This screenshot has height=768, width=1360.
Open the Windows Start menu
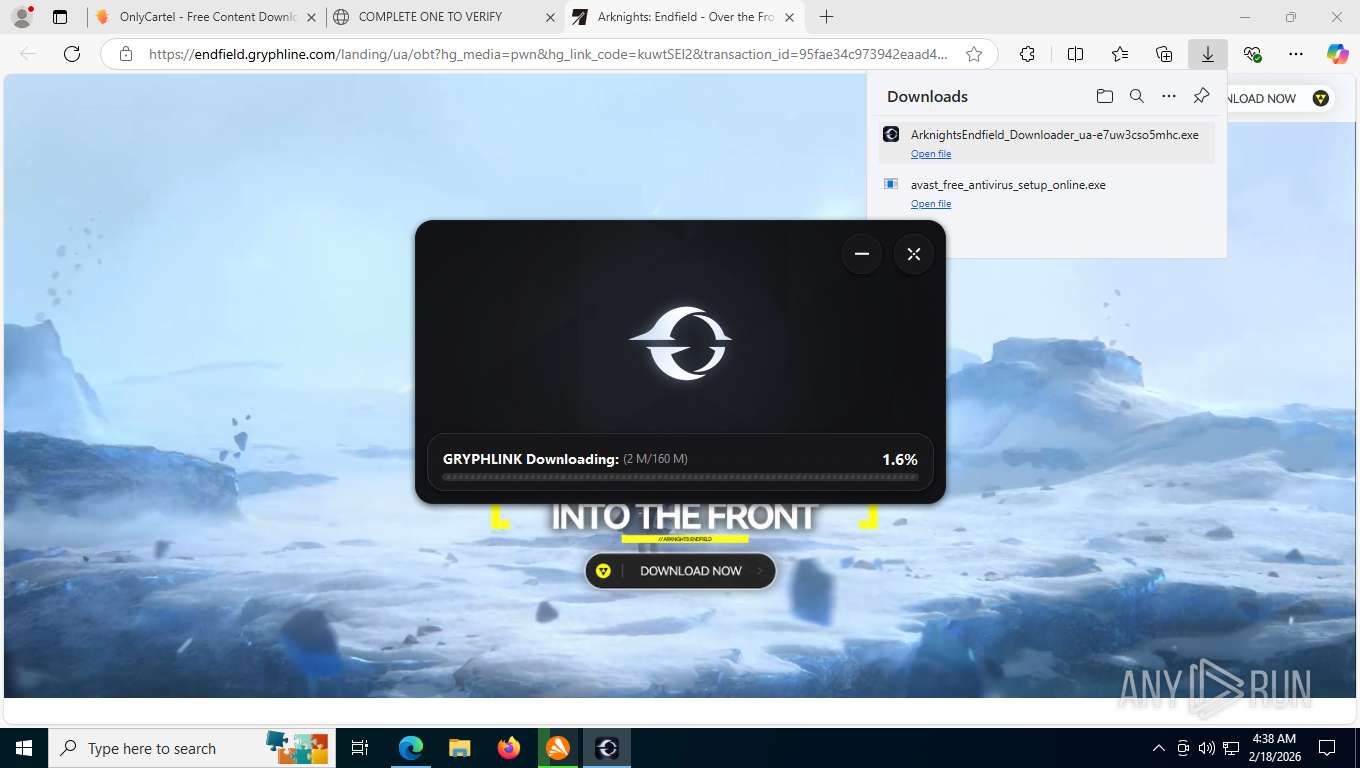(23, 748)
